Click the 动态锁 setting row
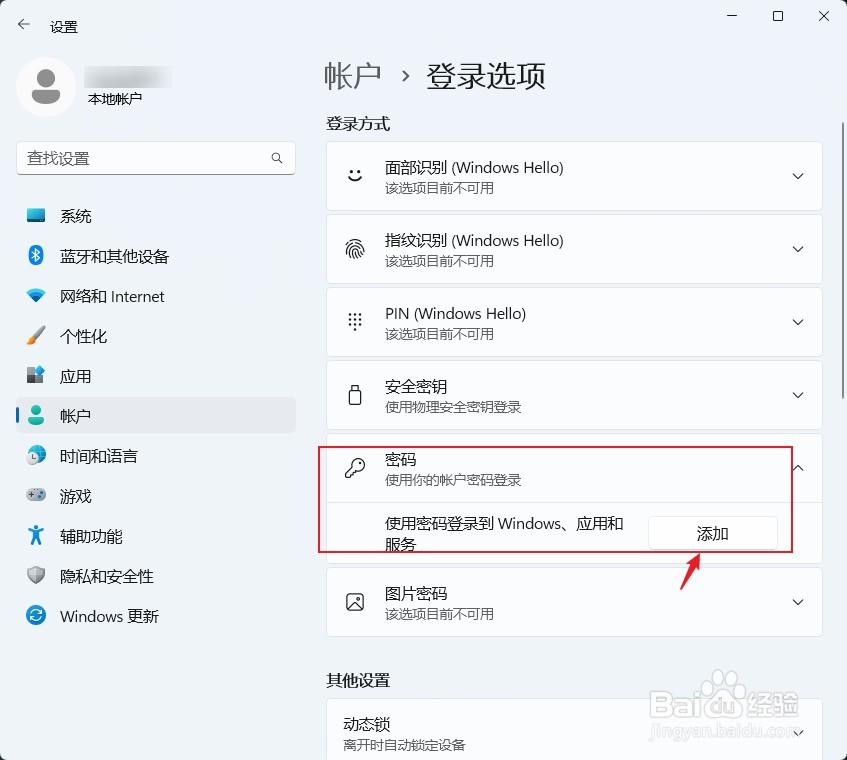The height and width of the screenshot is (760, 847). coord(574,729)
